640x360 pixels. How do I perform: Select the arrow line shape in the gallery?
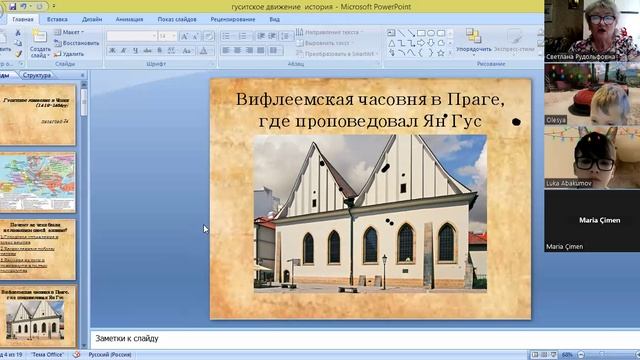[411, 33]
